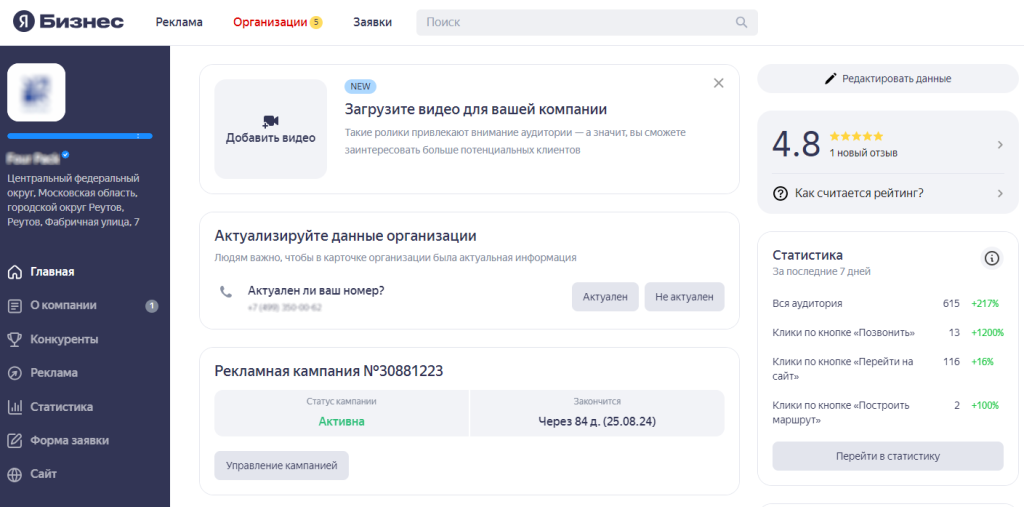The image size is (1024, 507).
Task: Open the Заявки top menu
Action: click(x=372, y=22)
